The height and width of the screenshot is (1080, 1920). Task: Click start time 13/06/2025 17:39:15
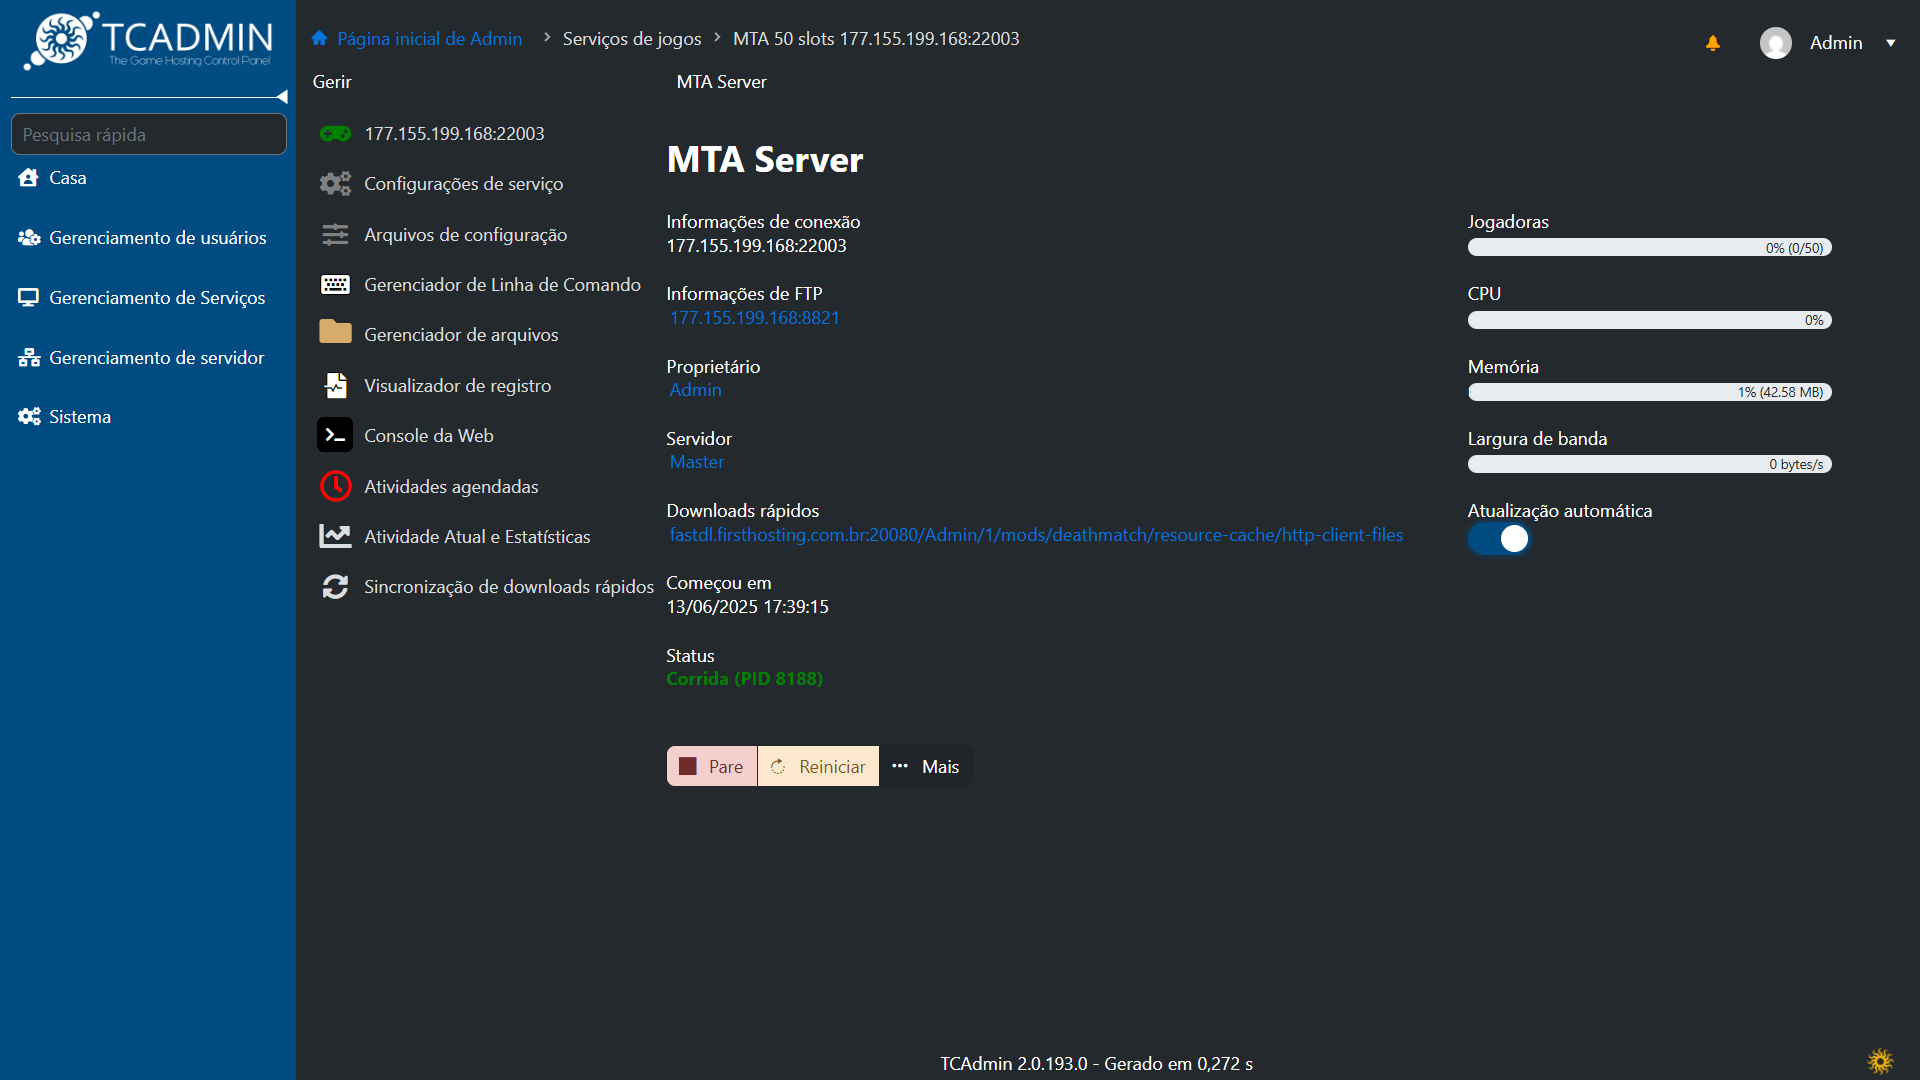[x=747, y=607]
